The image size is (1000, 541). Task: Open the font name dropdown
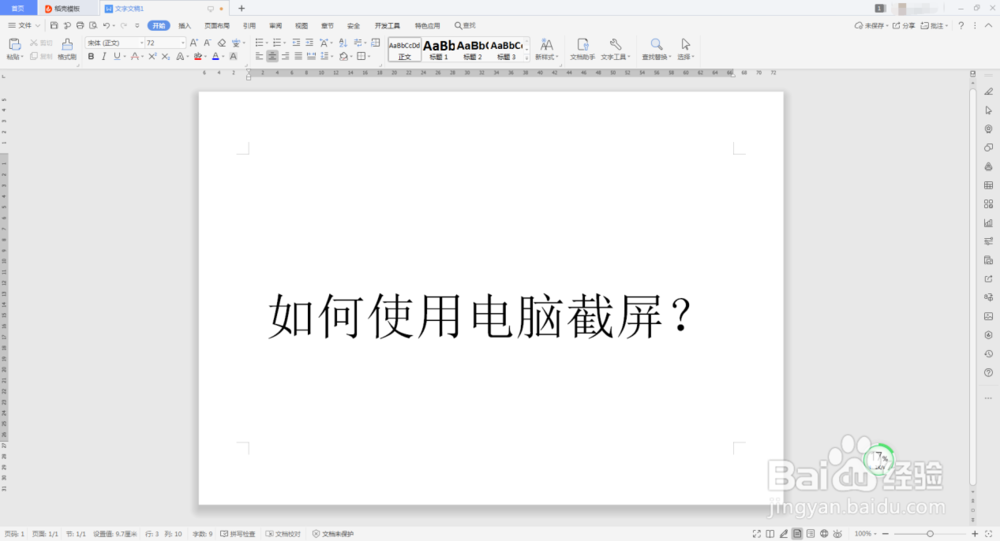[142, 43]
